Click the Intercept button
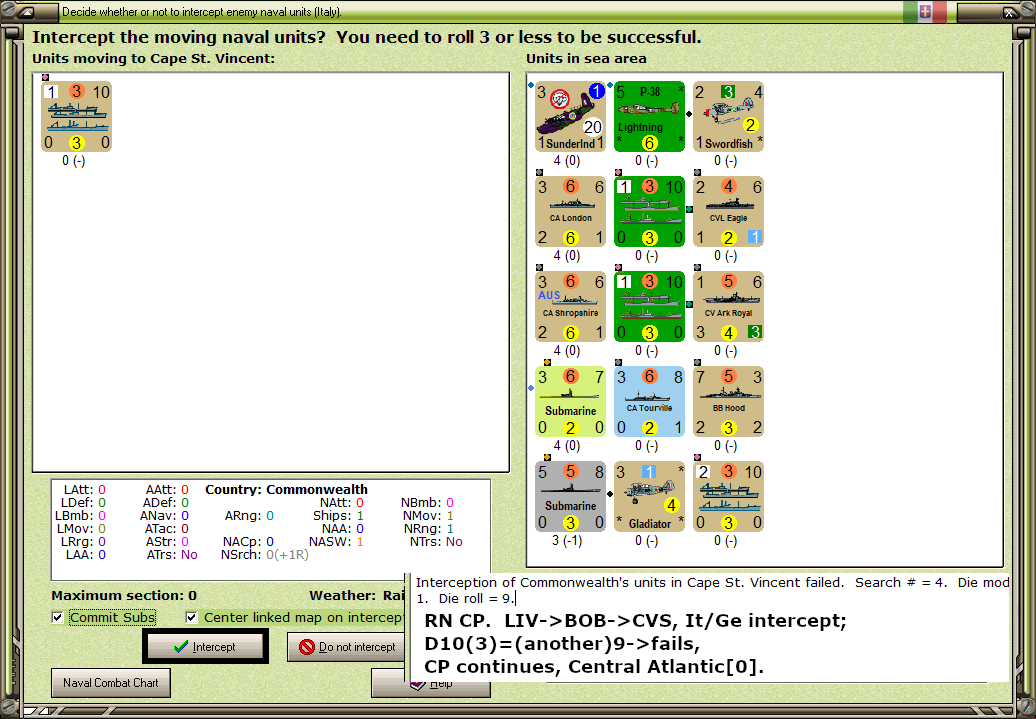 click(205, 646)
